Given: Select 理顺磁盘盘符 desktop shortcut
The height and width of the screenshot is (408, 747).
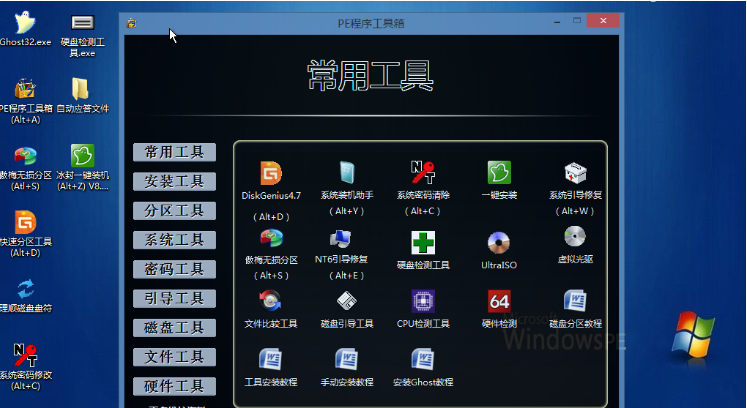Looking at the screenshot, I should [x=26, y=296].
